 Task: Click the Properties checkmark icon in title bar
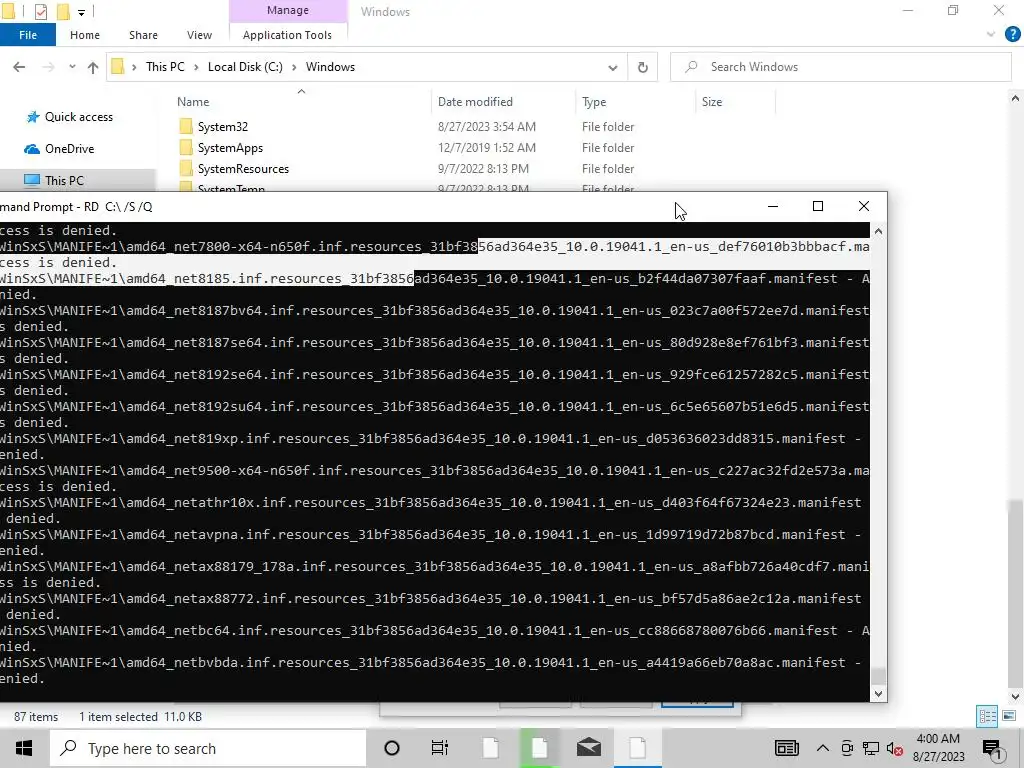[x=40, y=11]
